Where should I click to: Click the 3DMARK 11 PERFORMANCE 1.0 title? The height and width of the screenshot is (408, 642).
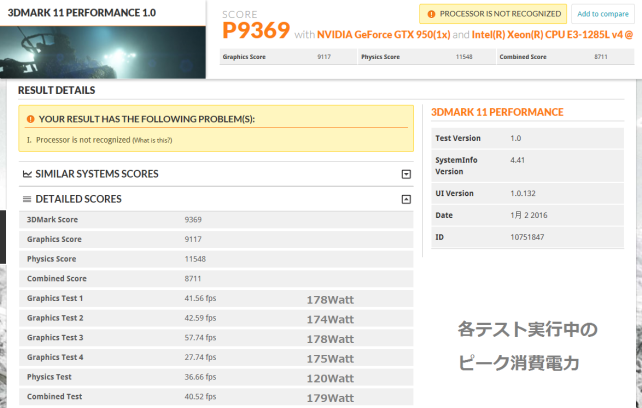click(82, 13)
